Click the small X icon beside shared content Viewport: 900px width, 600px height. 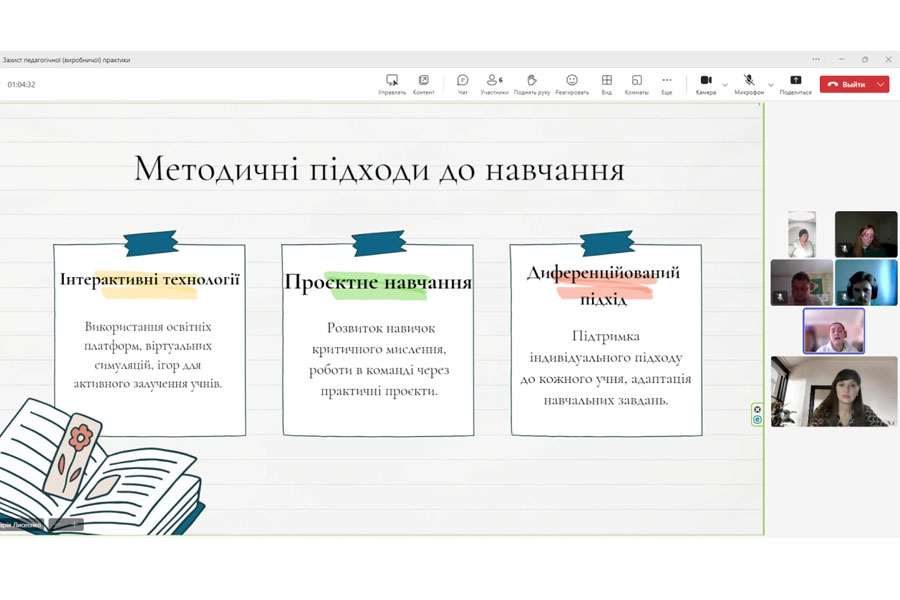[x=757, y=410]
